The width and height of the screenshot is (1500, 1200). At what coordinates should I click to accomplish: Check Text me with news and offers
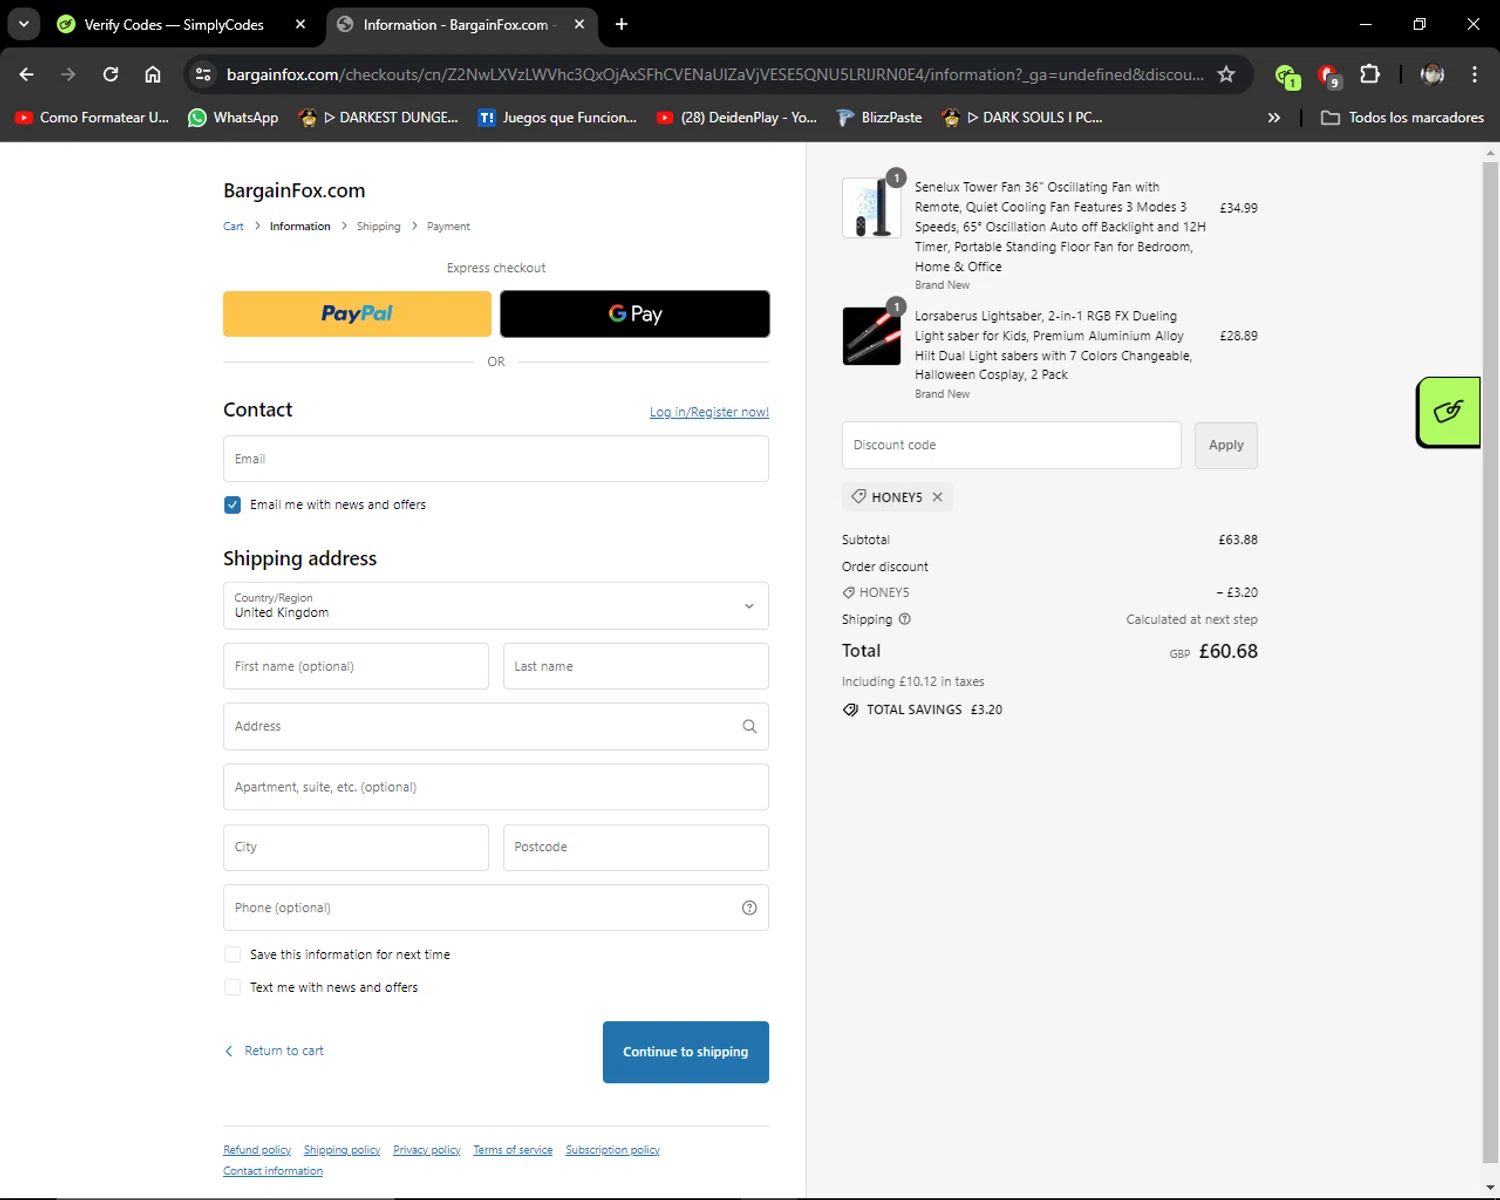(232, 987)
